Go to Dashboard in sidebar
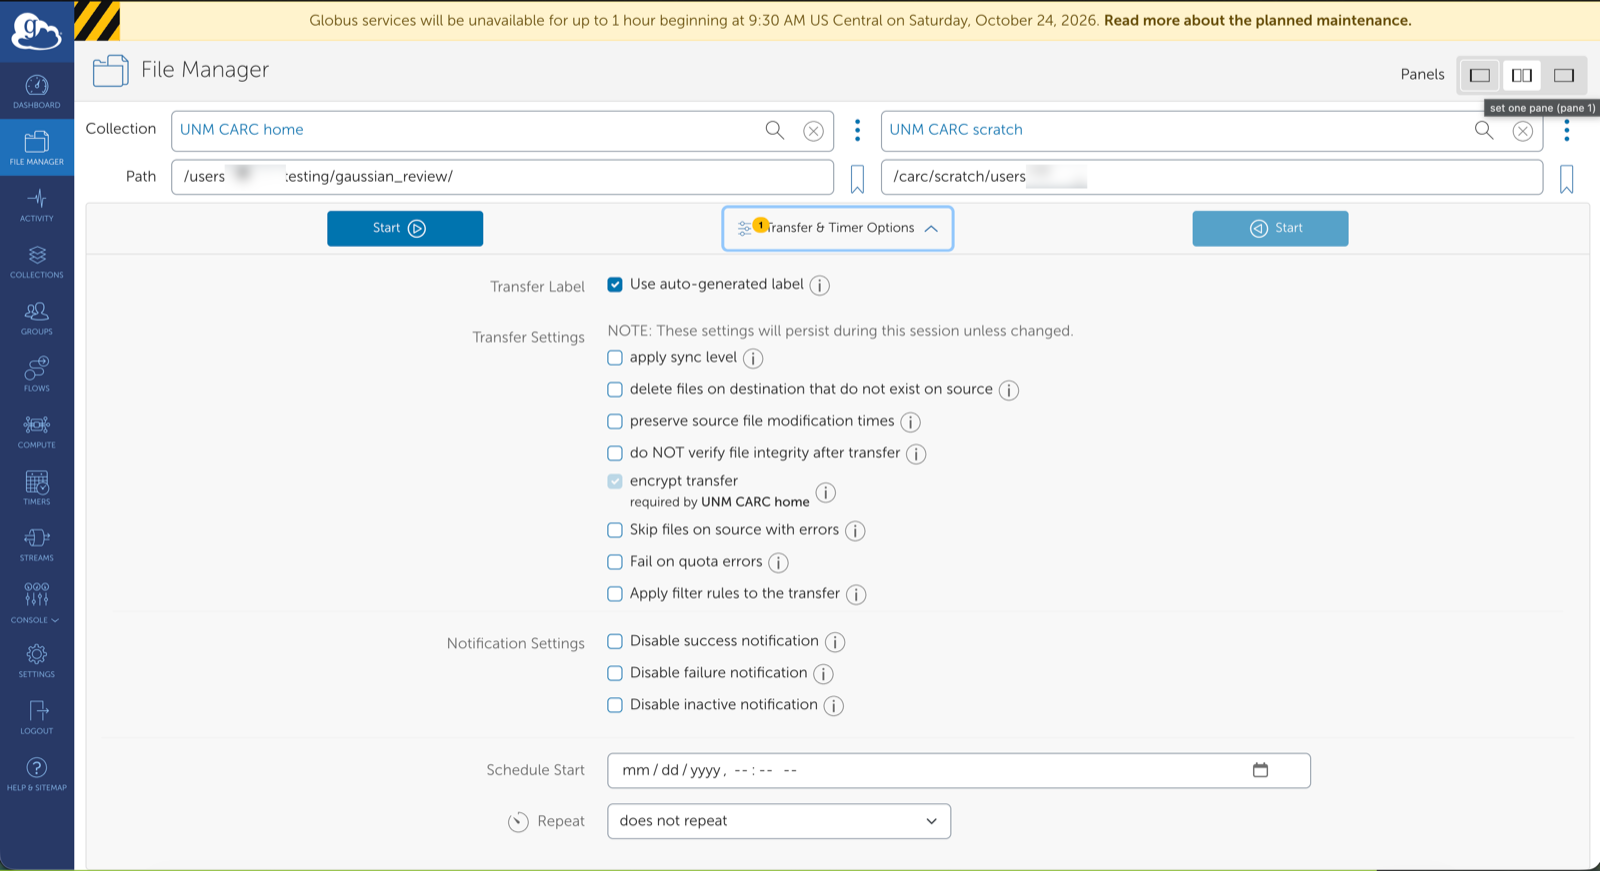Viewport: 1600px width, 871px height. pos(36,92)
